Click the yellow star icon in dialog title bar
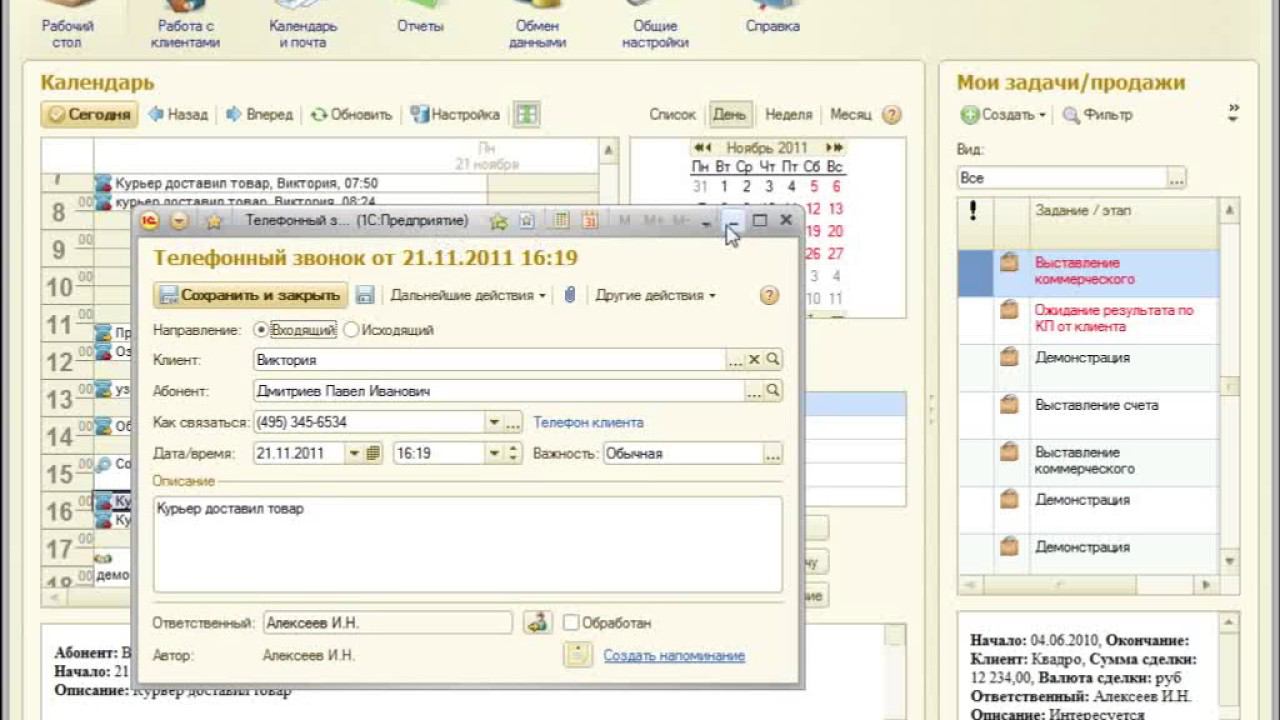 (x=213, y=221)
